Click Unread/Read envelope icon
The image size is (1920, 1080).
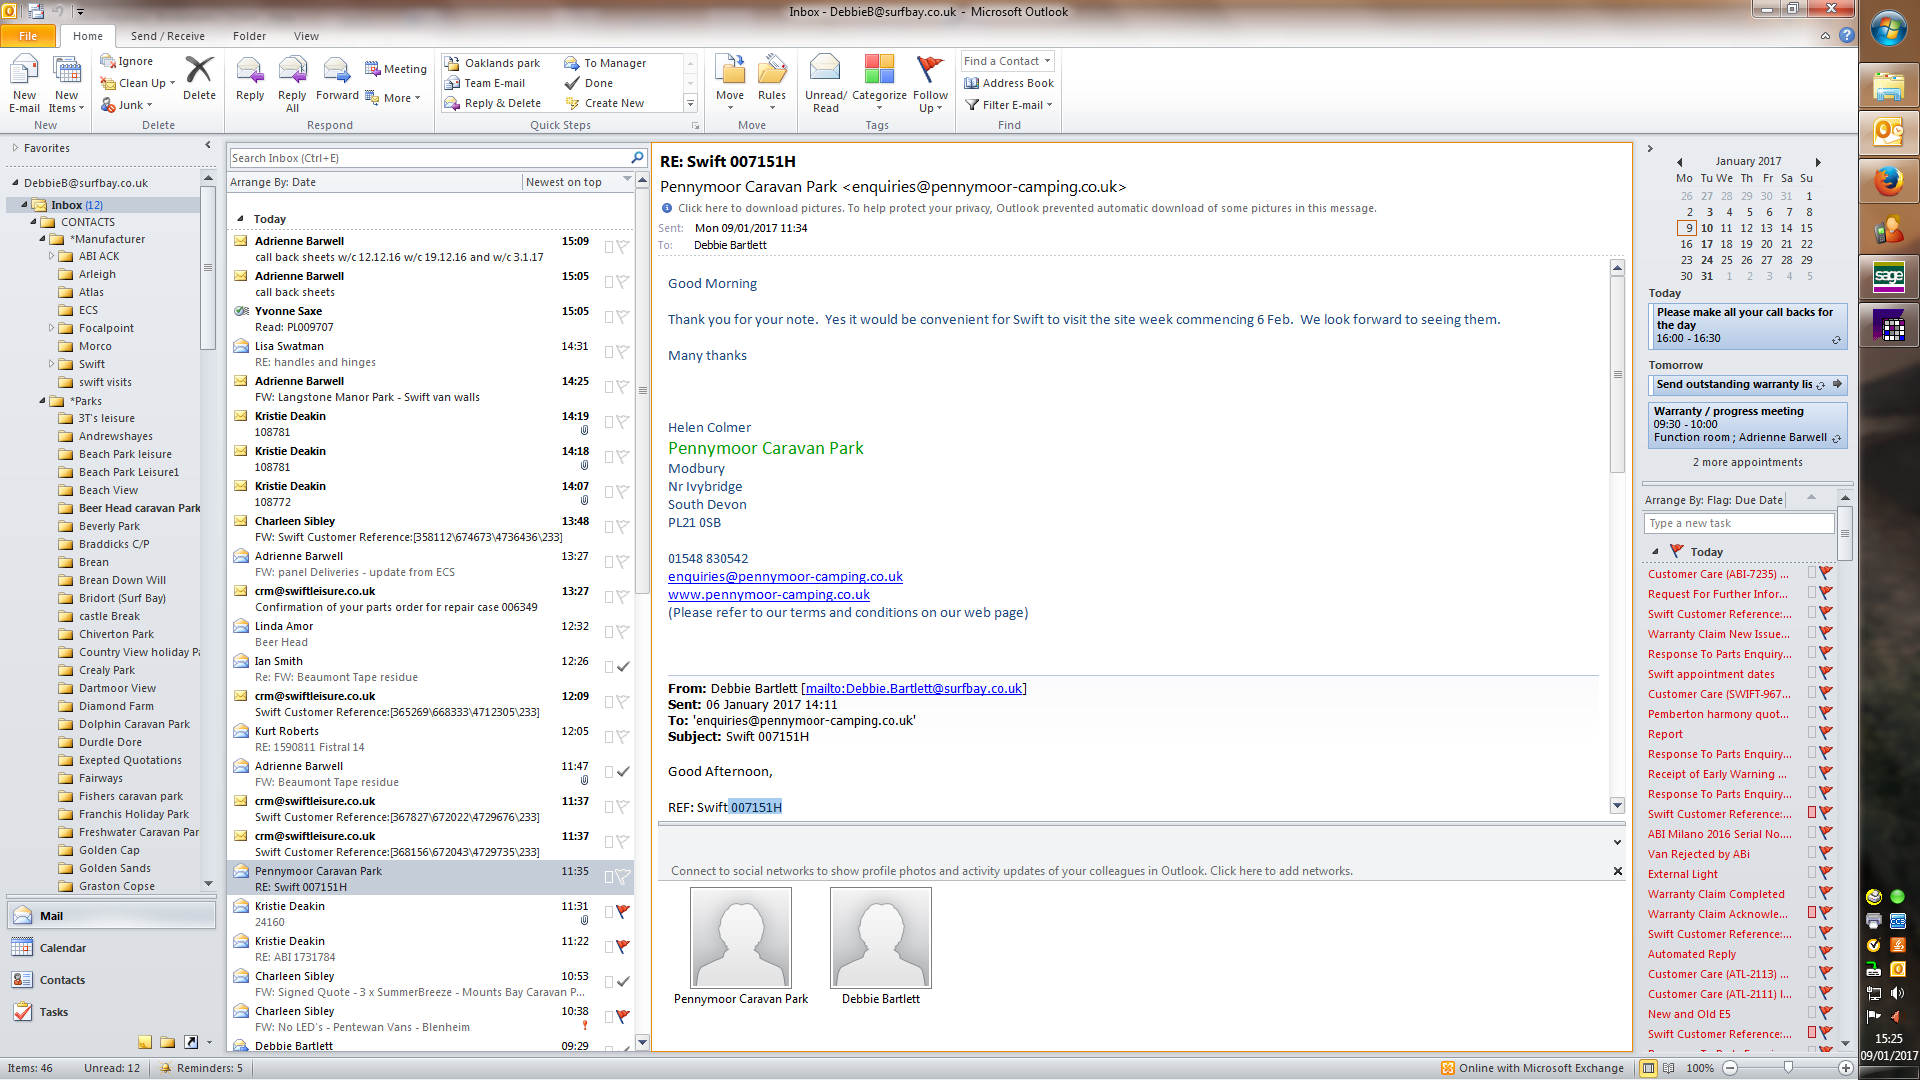pyautogui.click(x=825, y=70)
